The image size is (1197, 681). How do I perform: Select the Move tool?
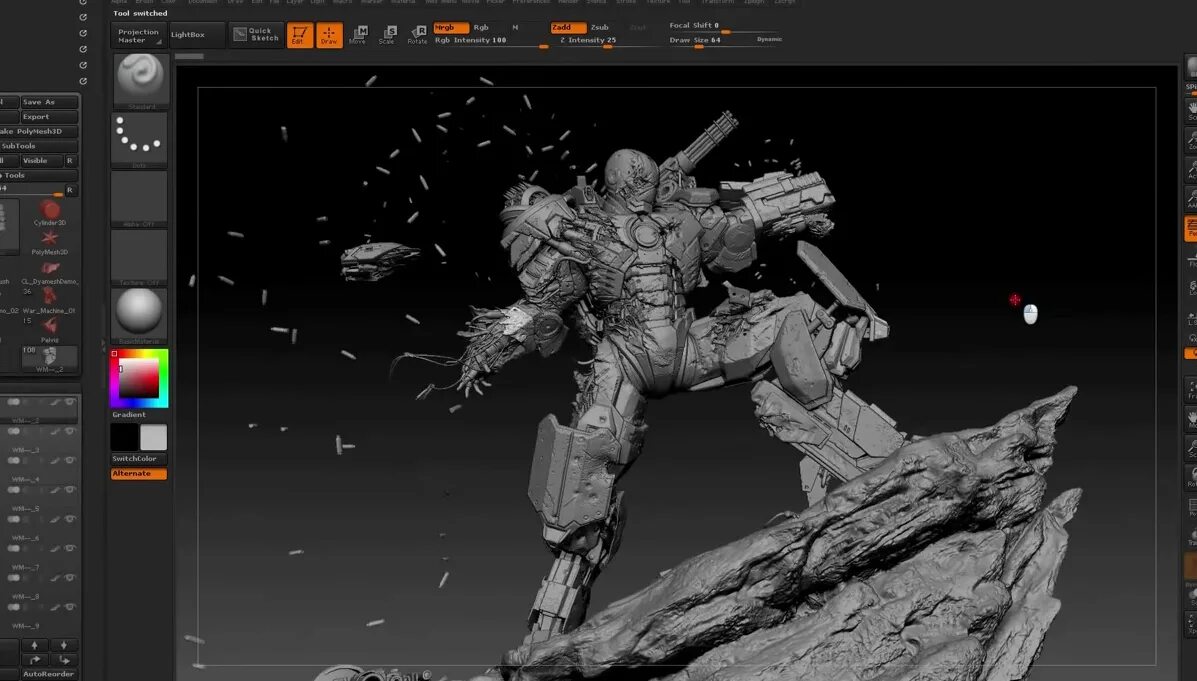click(x=358, y=34)
